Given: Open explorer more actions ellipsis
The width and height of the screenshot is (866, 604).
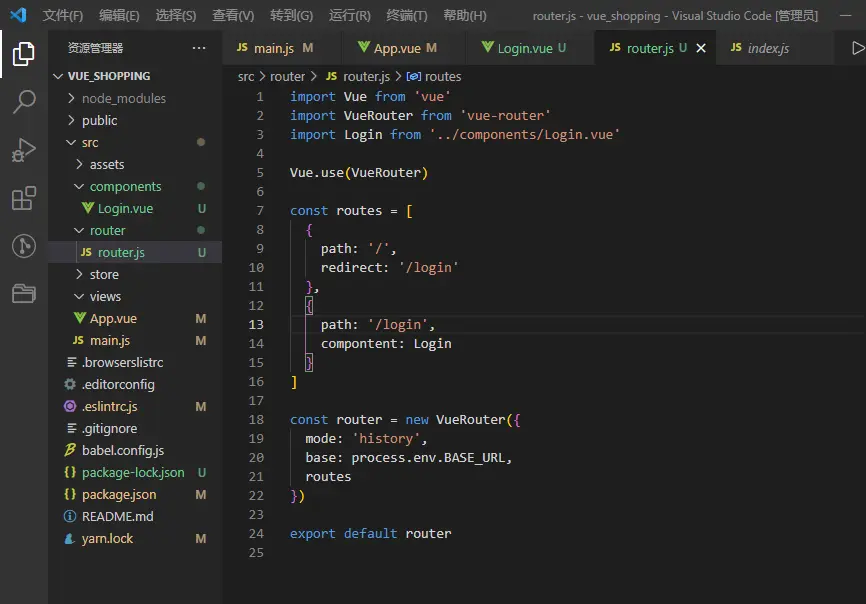Looking at the screenshot, I should click(199, 48).
